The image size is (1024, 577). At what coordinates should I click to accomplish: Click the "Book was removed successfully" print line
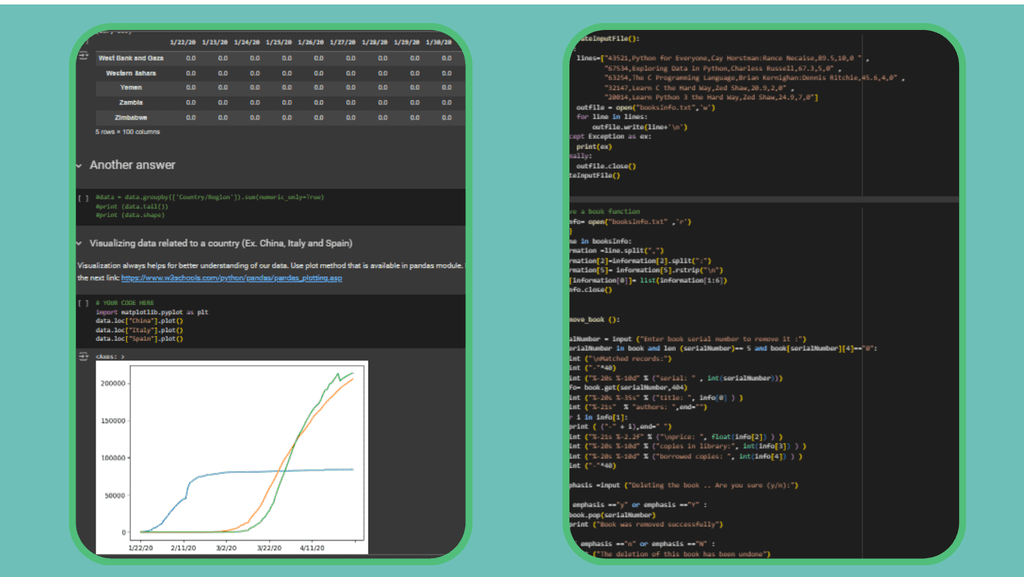coord(646,524)
